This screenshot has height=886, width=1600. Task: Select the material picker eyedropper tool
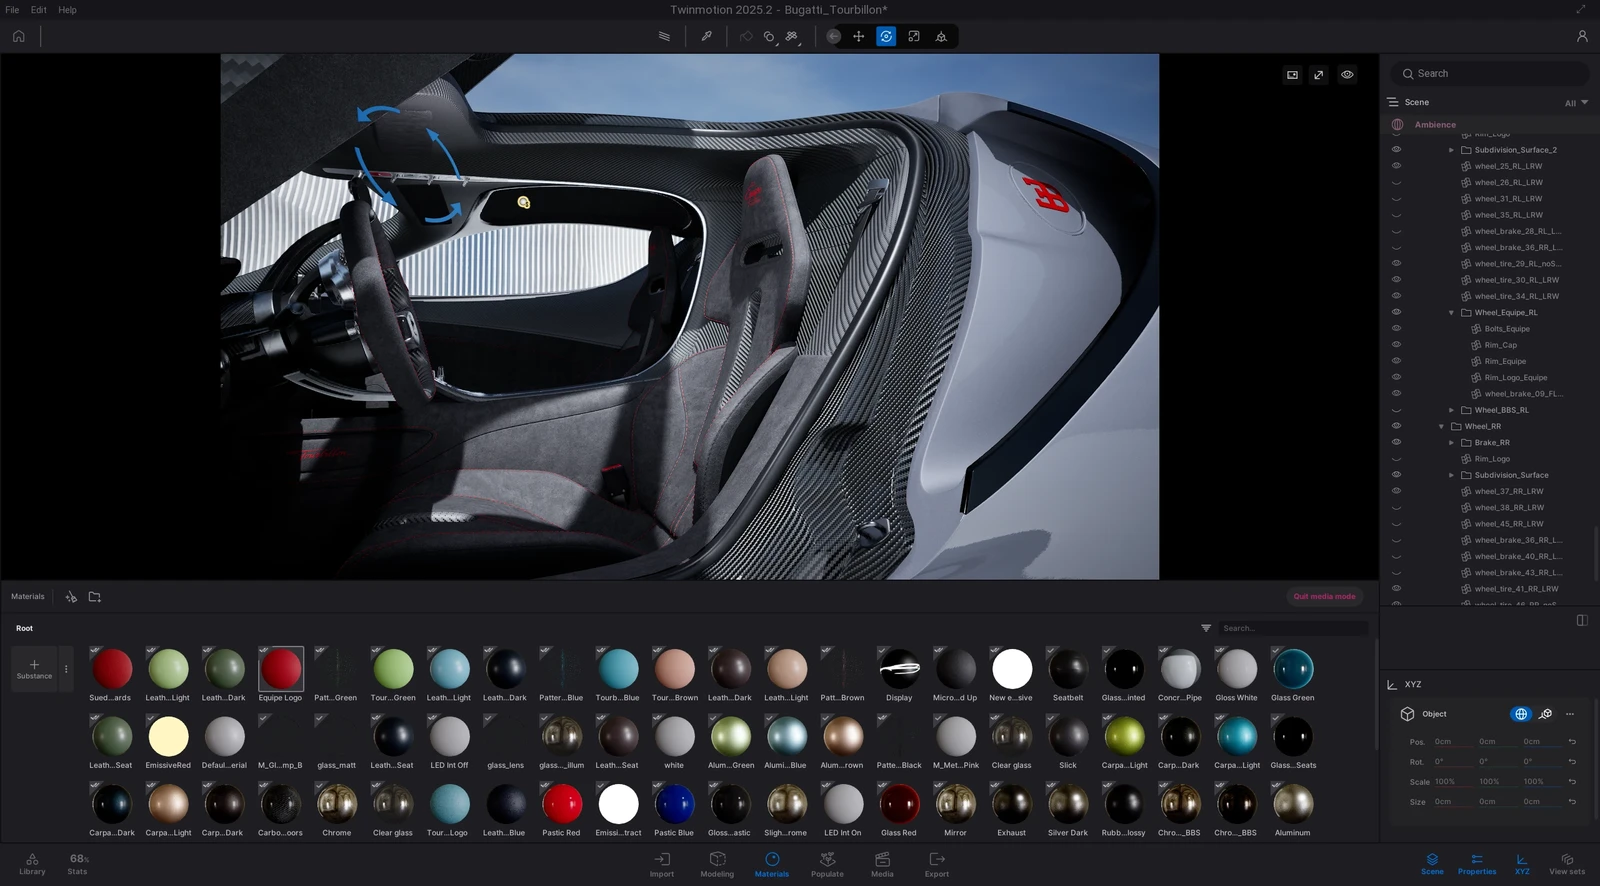click(706, 36)
